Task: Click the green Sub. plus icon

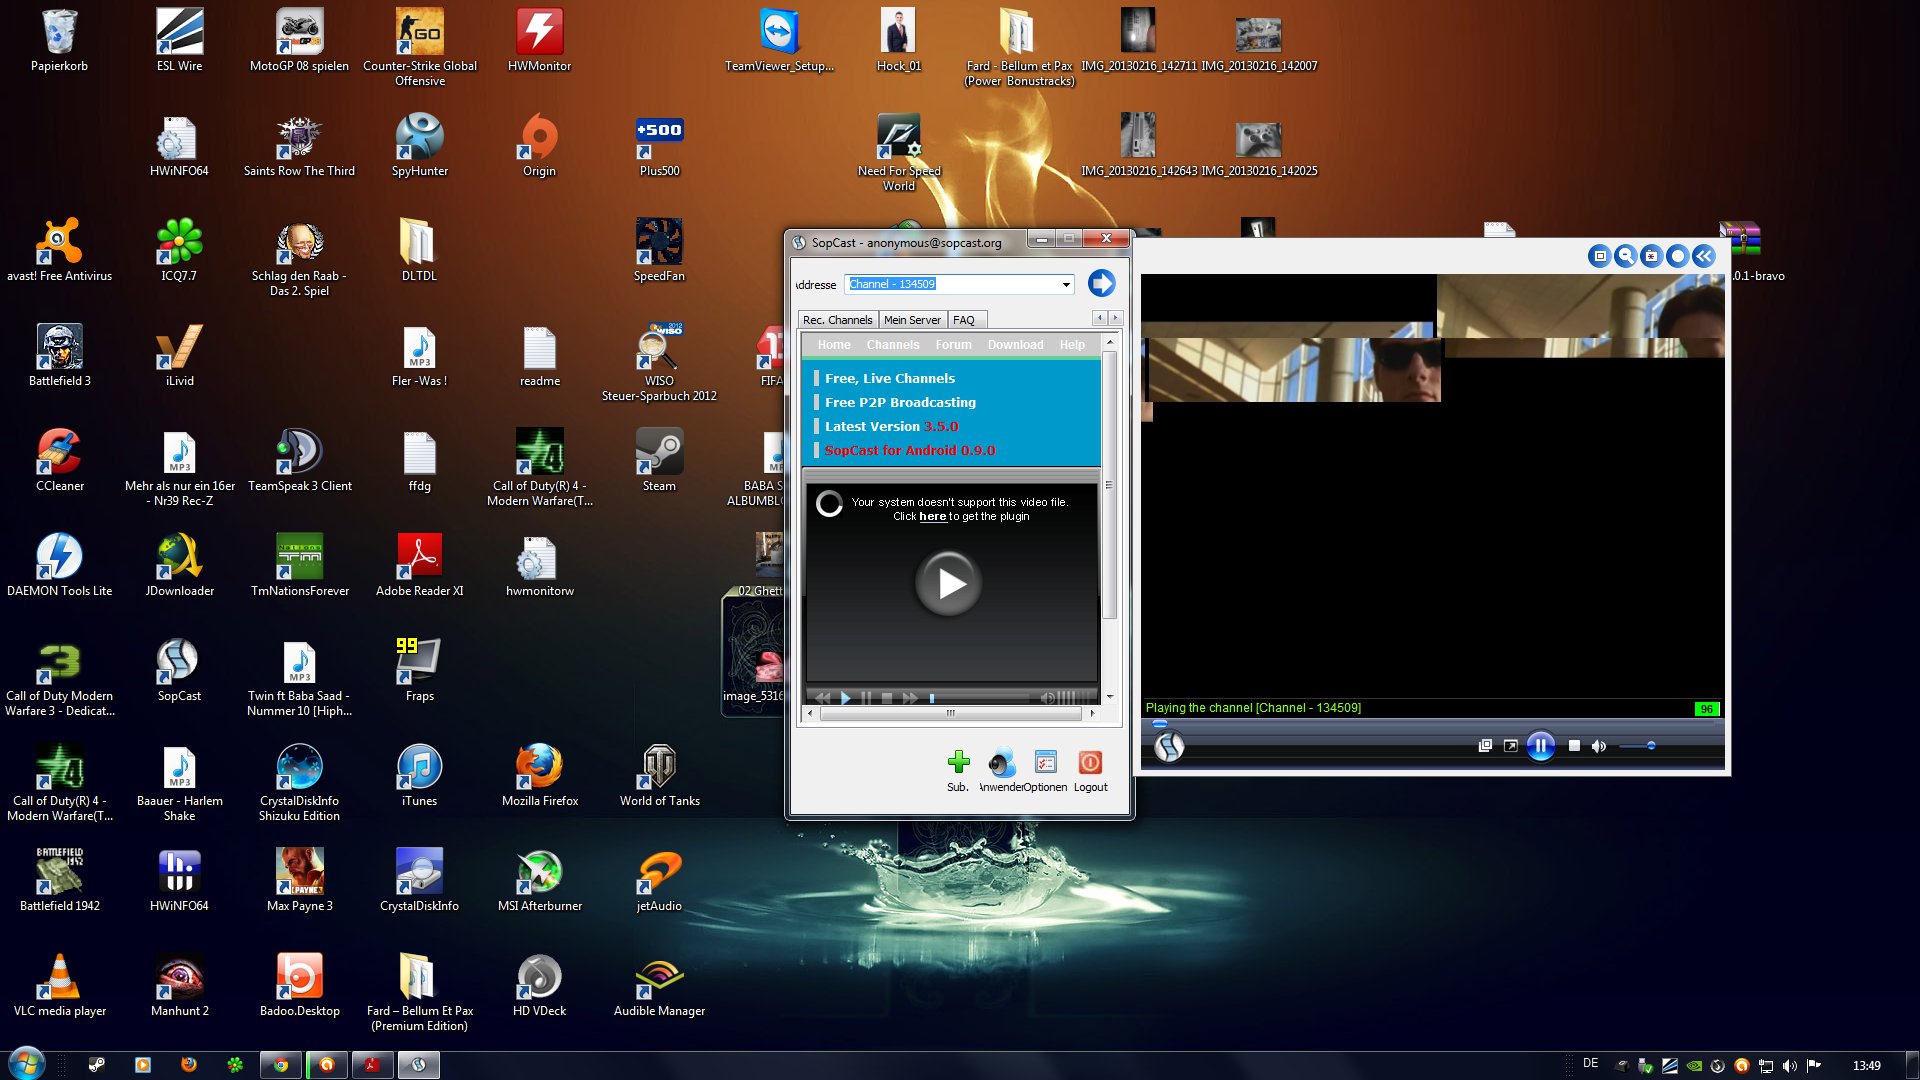Action: pos(958,763)
